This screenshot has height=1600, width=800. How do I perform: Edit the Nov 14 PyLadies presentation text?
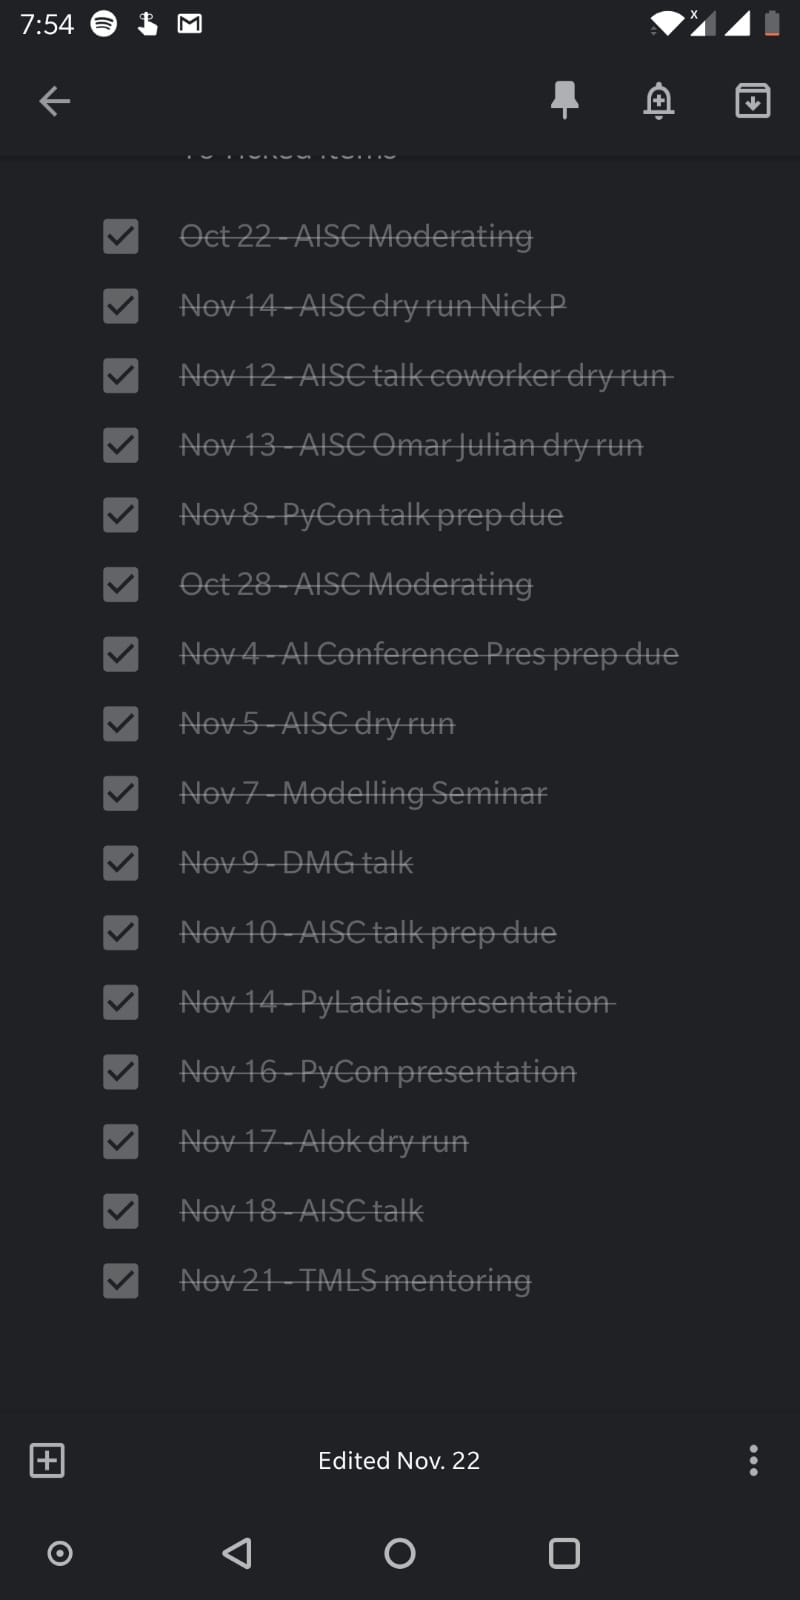tap(396, 1002)
